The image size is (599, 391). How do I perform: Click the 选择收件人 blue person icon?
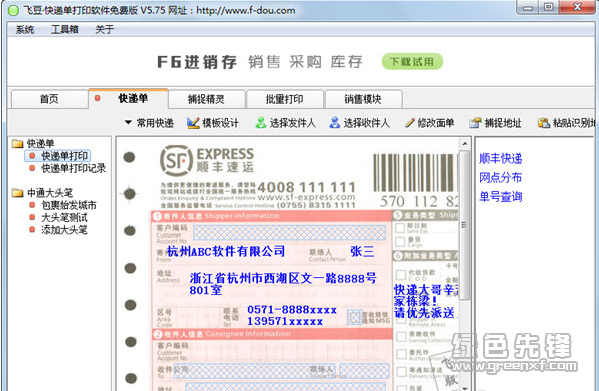(335, 123)
